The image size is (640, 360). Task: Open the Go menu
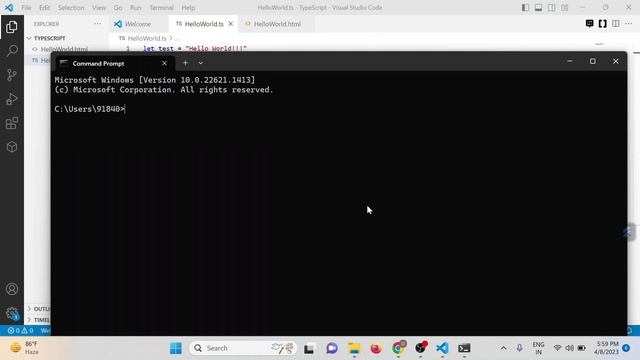[x=118, y=8]
